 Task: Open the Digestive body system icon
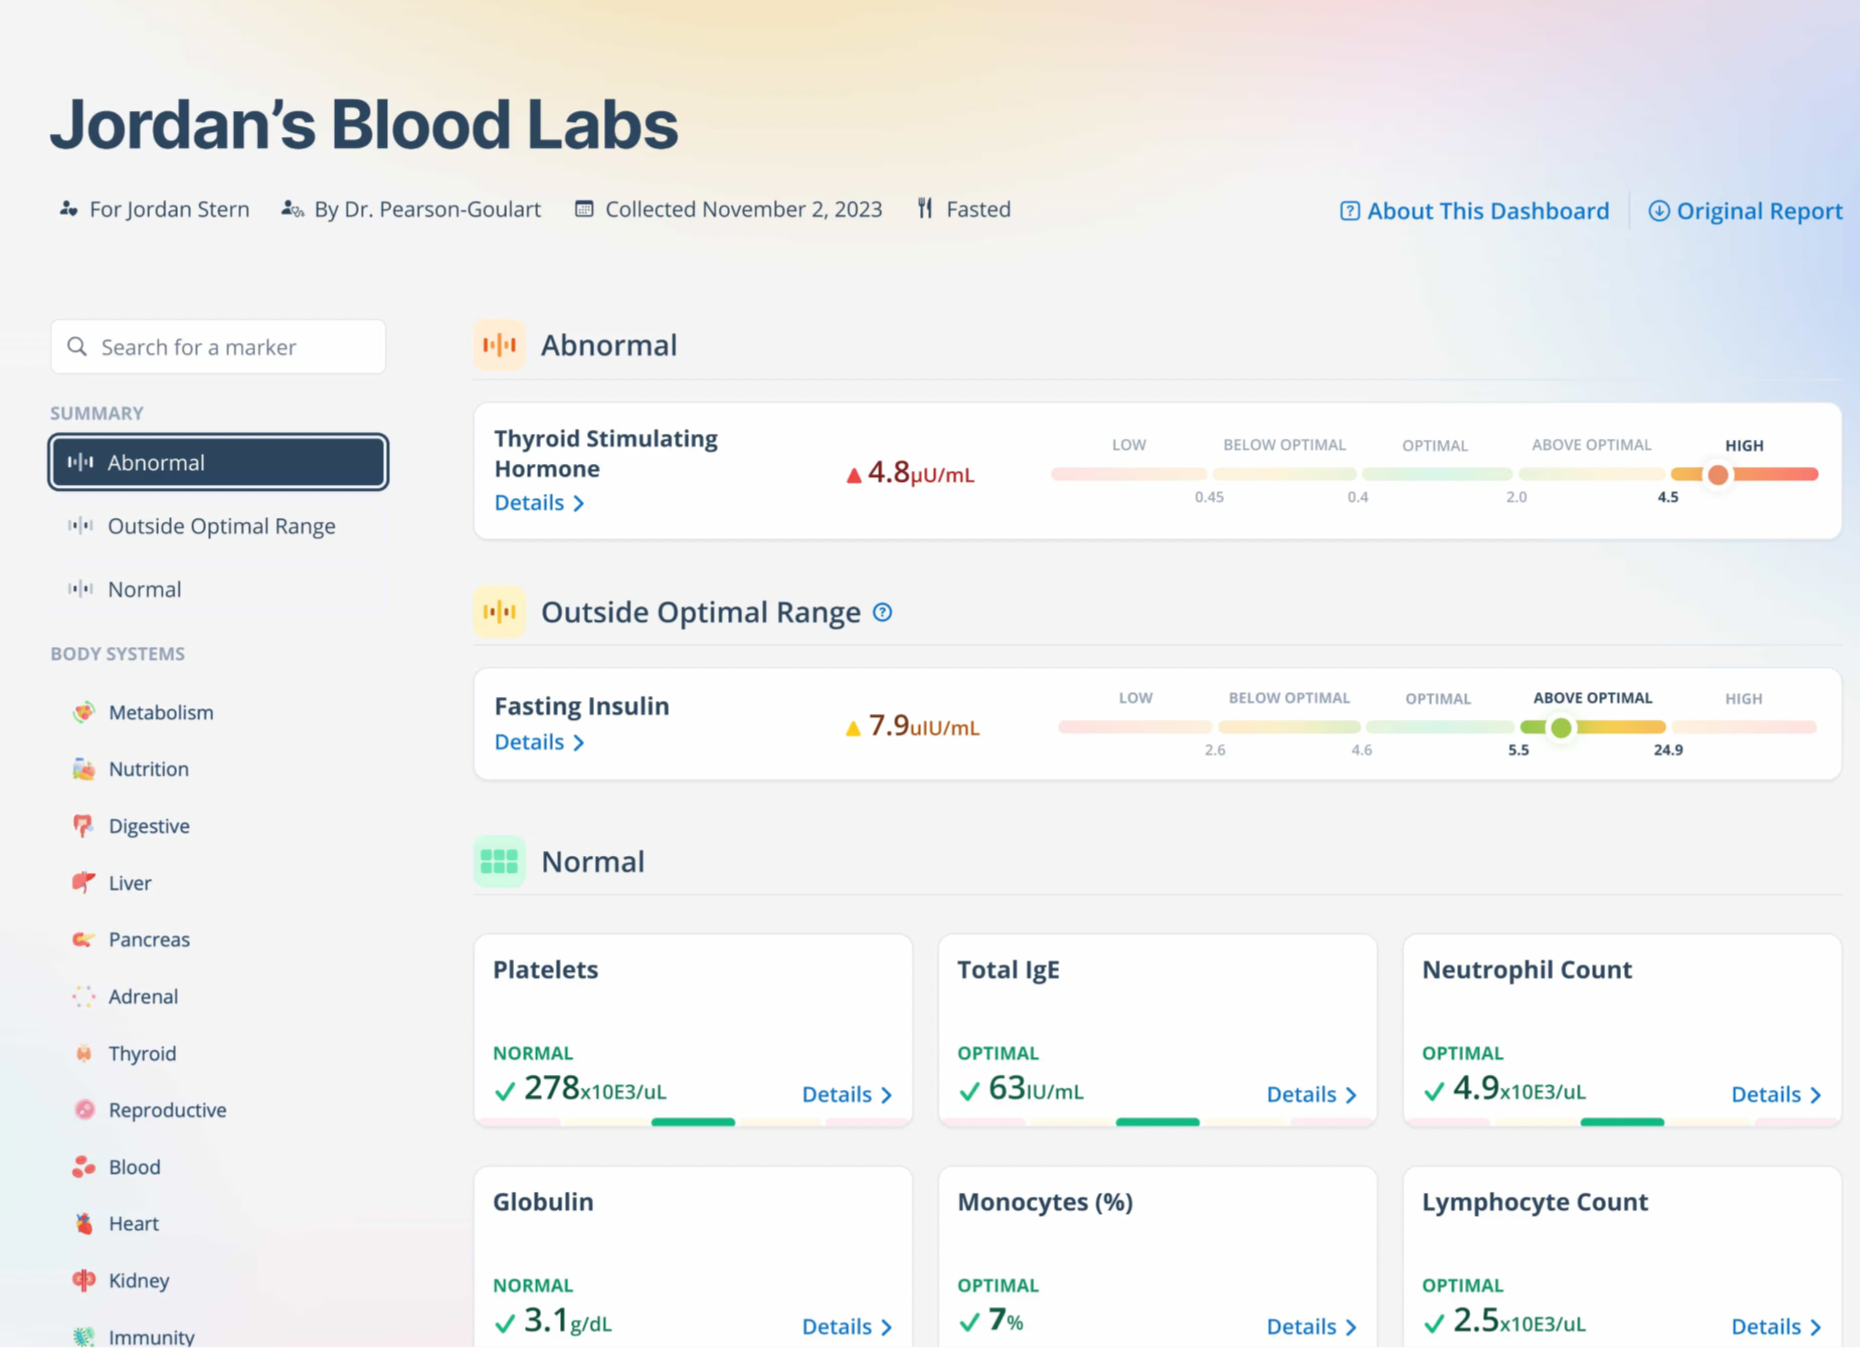[x=84, y=825]
